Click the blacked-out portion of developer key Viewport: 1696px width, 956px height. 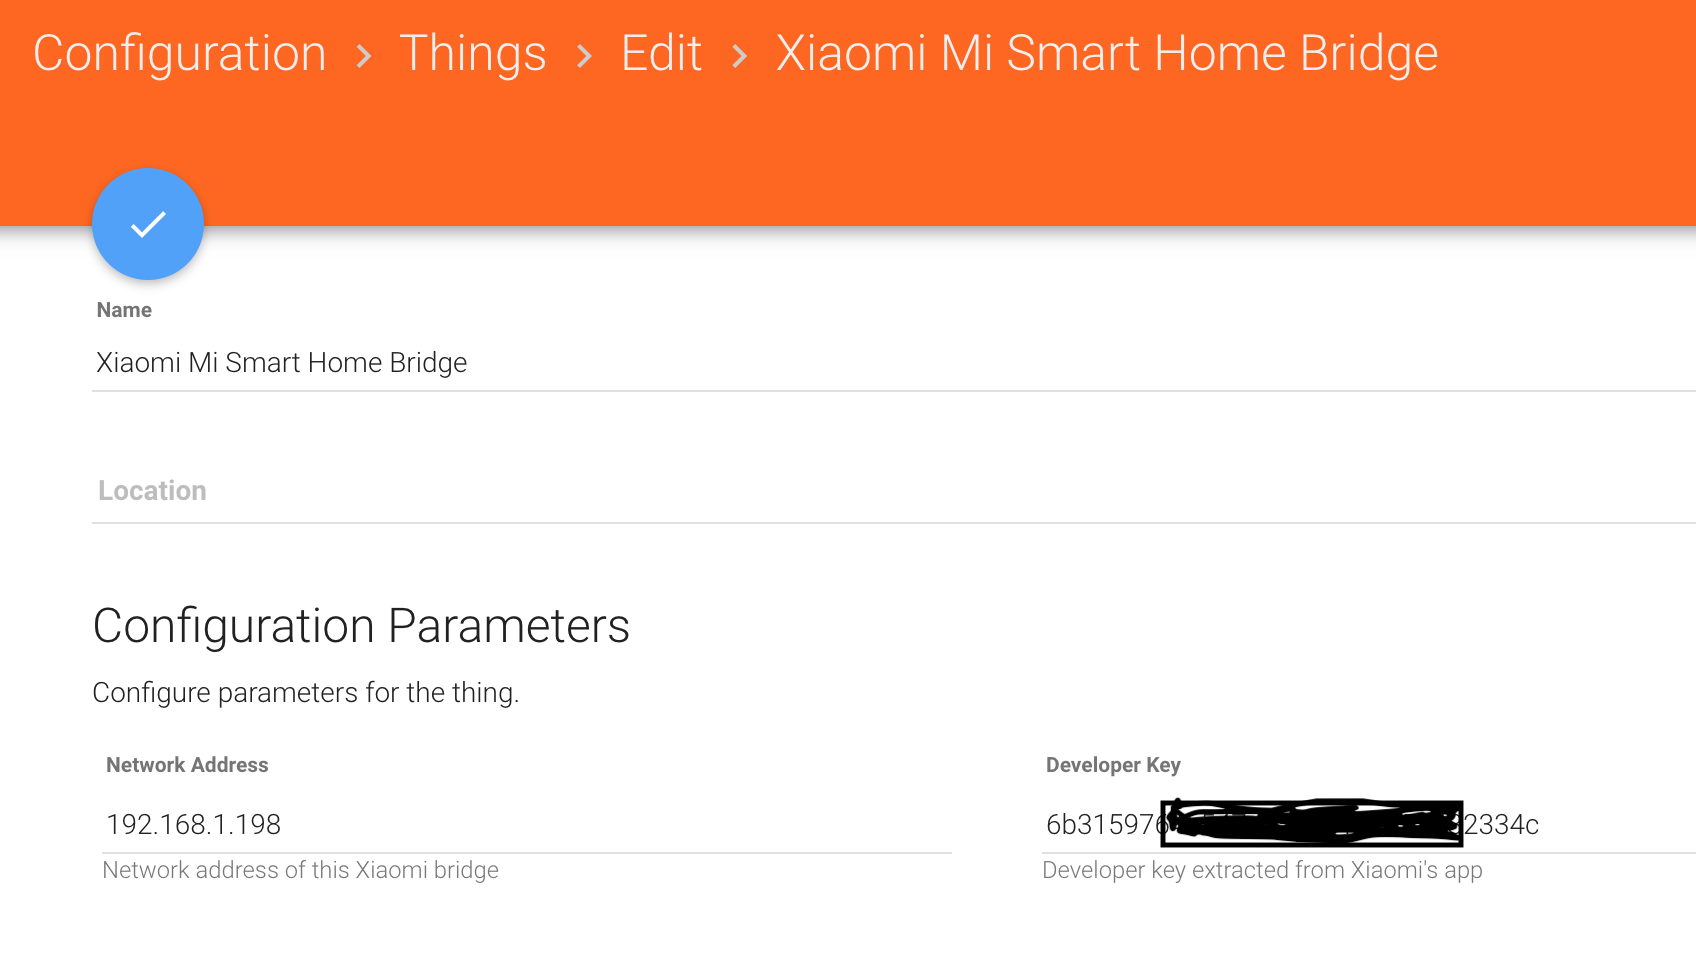(1311, 823)
